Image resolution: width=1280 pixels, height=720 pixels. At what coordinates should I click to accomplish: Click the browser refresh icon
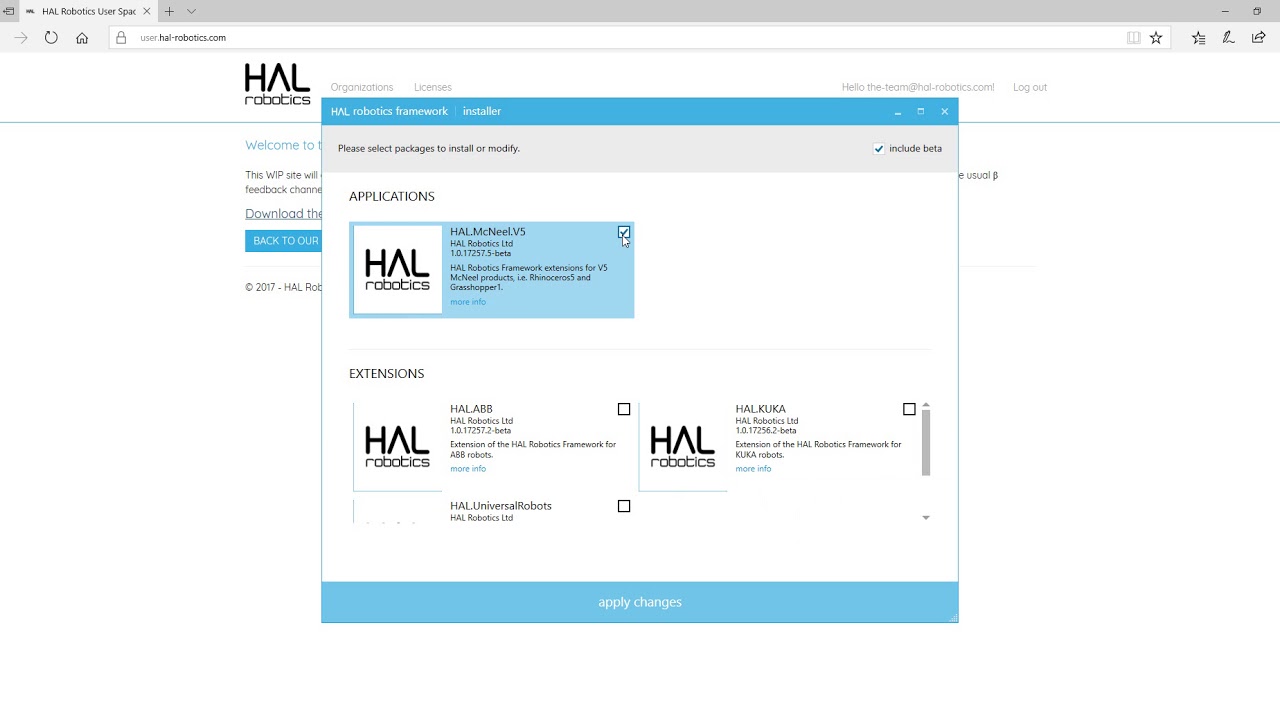51,38
